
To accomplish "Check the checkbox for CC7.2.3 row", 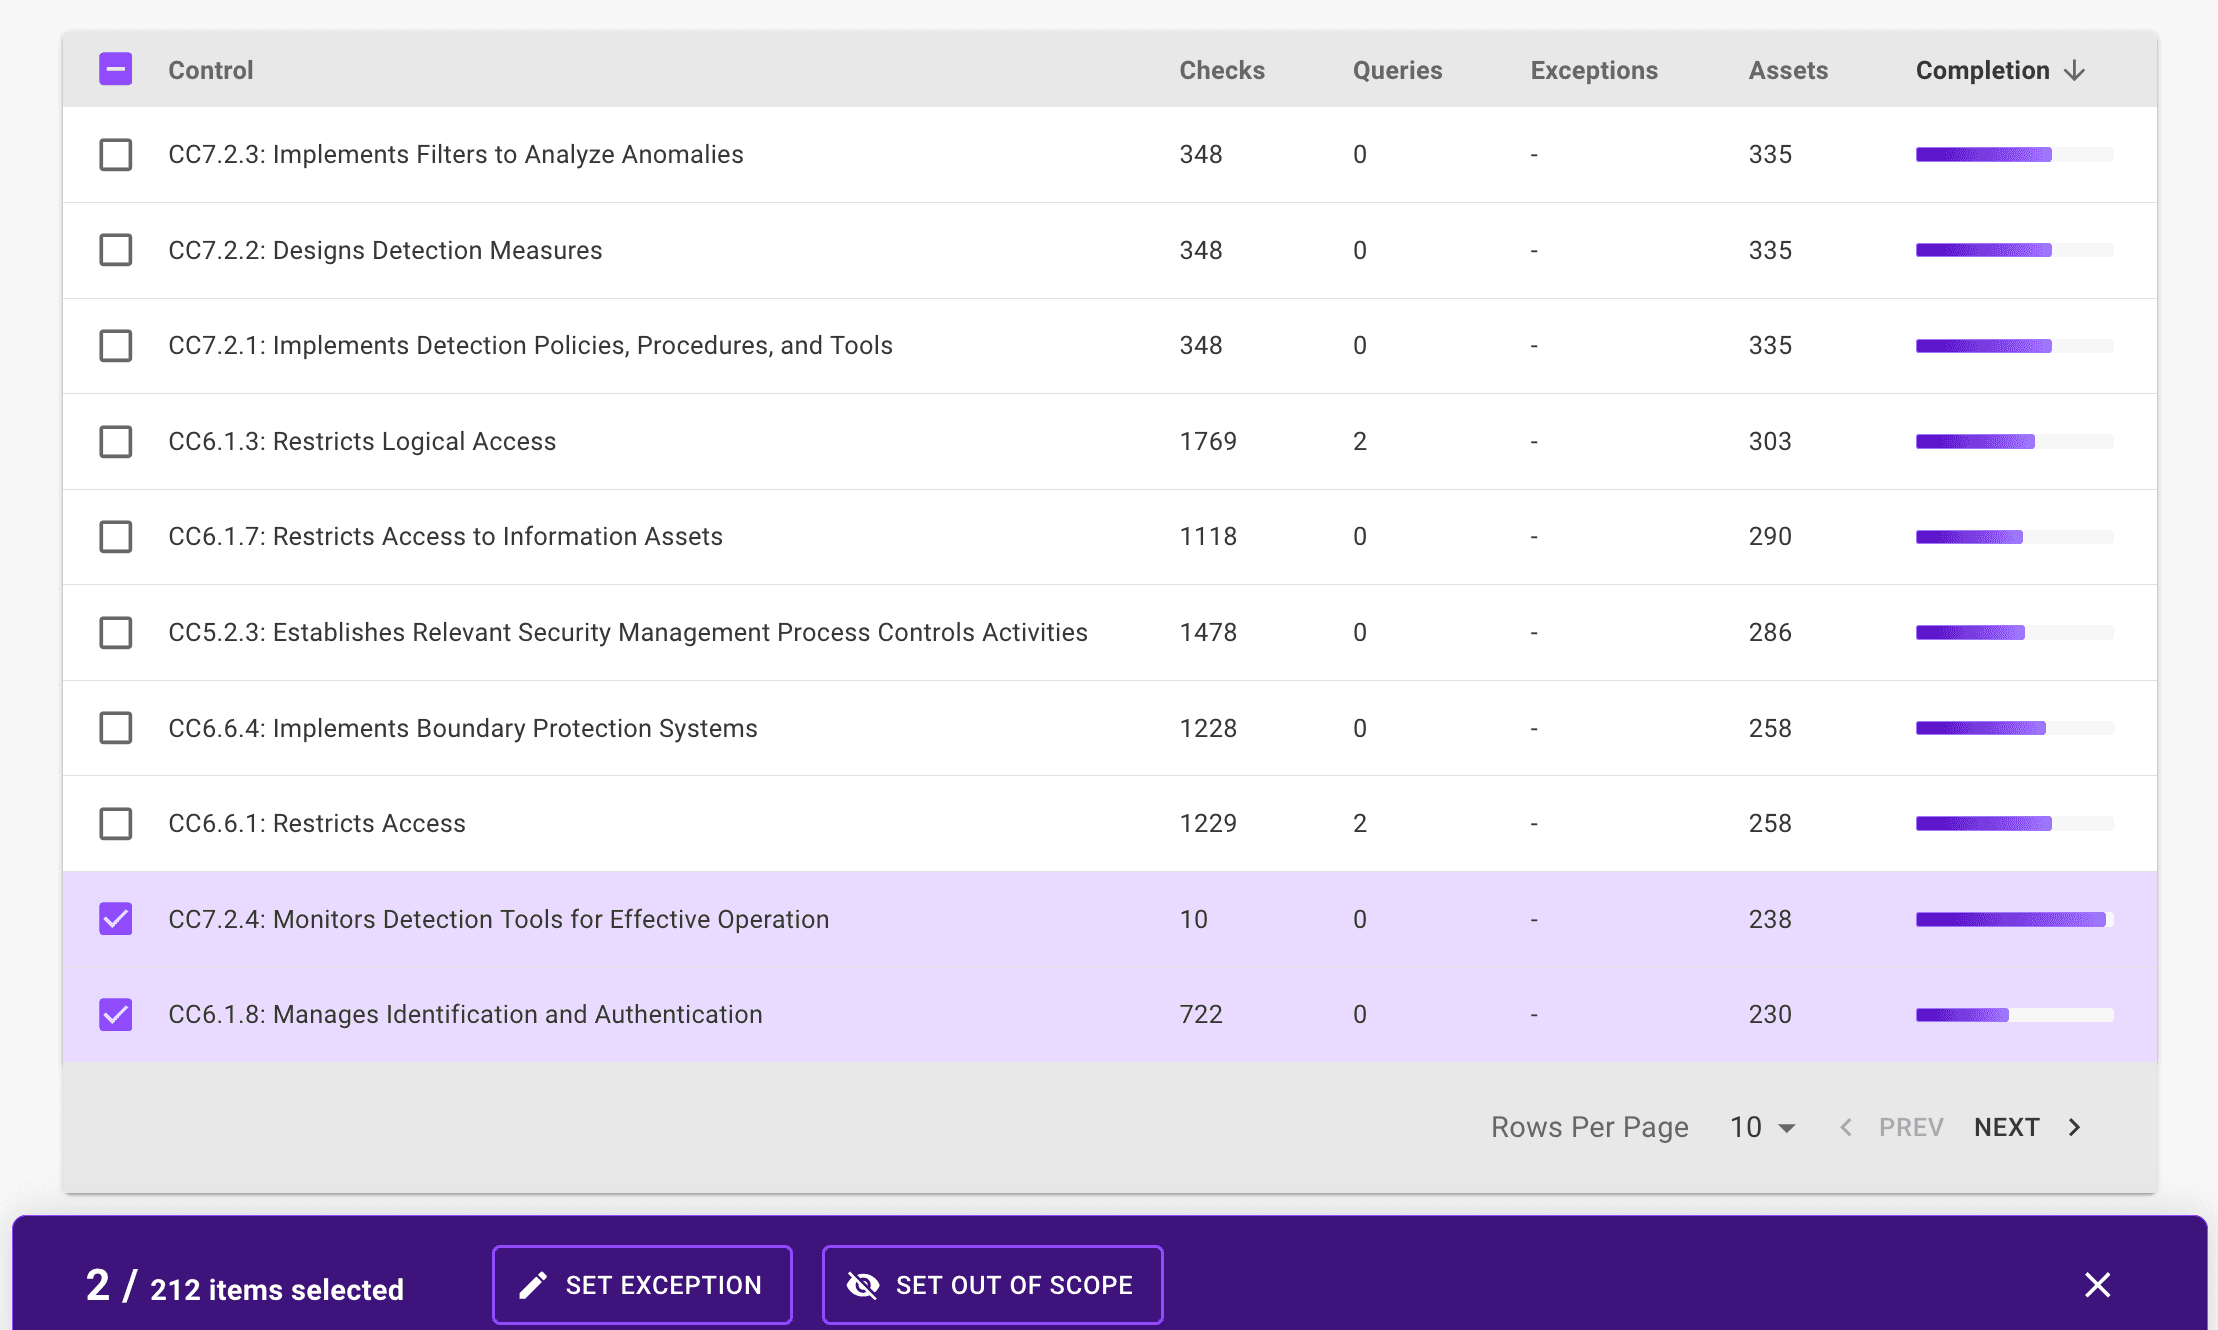I will (115, 155).
